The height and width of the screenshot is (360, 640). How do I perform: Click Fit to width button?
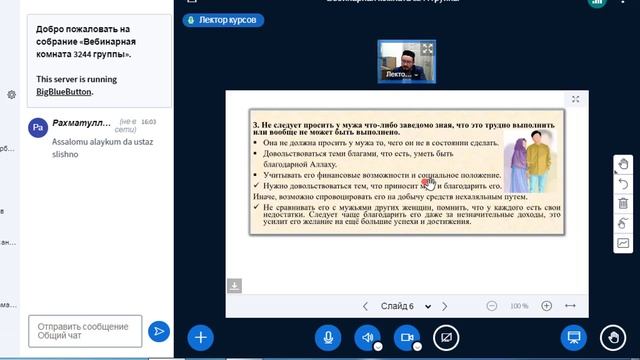click(570, 306)
